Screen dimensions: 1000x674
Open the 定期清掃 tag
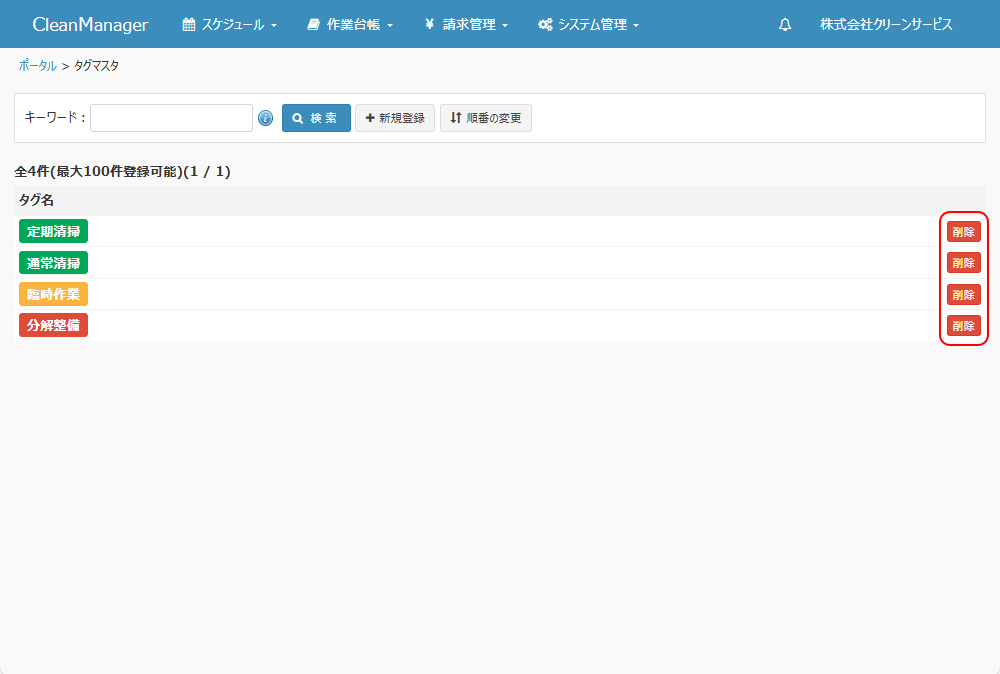[x=54, y=231]
